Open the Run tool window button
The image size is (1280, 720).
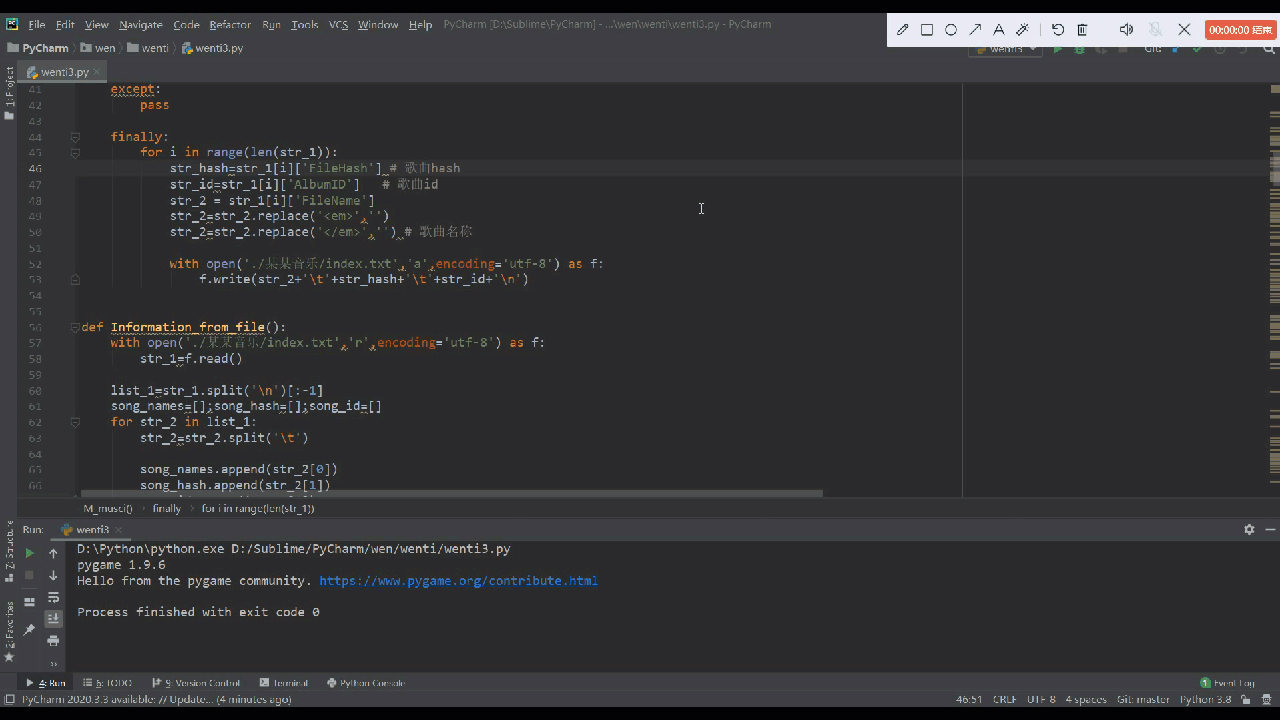(46, 683)
